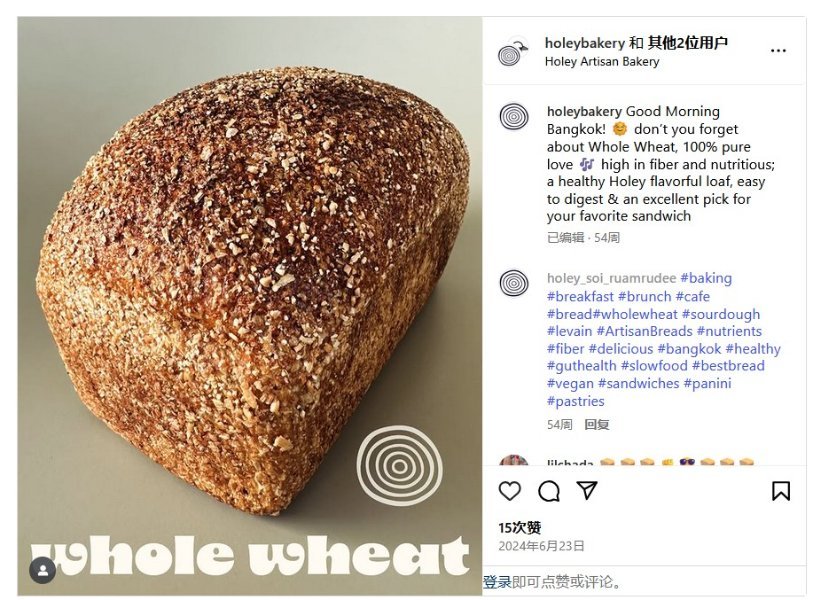Viewport: 813px width, 600px height.
Task: Open the #wholewheat hashtag
Action: [635, 314]
